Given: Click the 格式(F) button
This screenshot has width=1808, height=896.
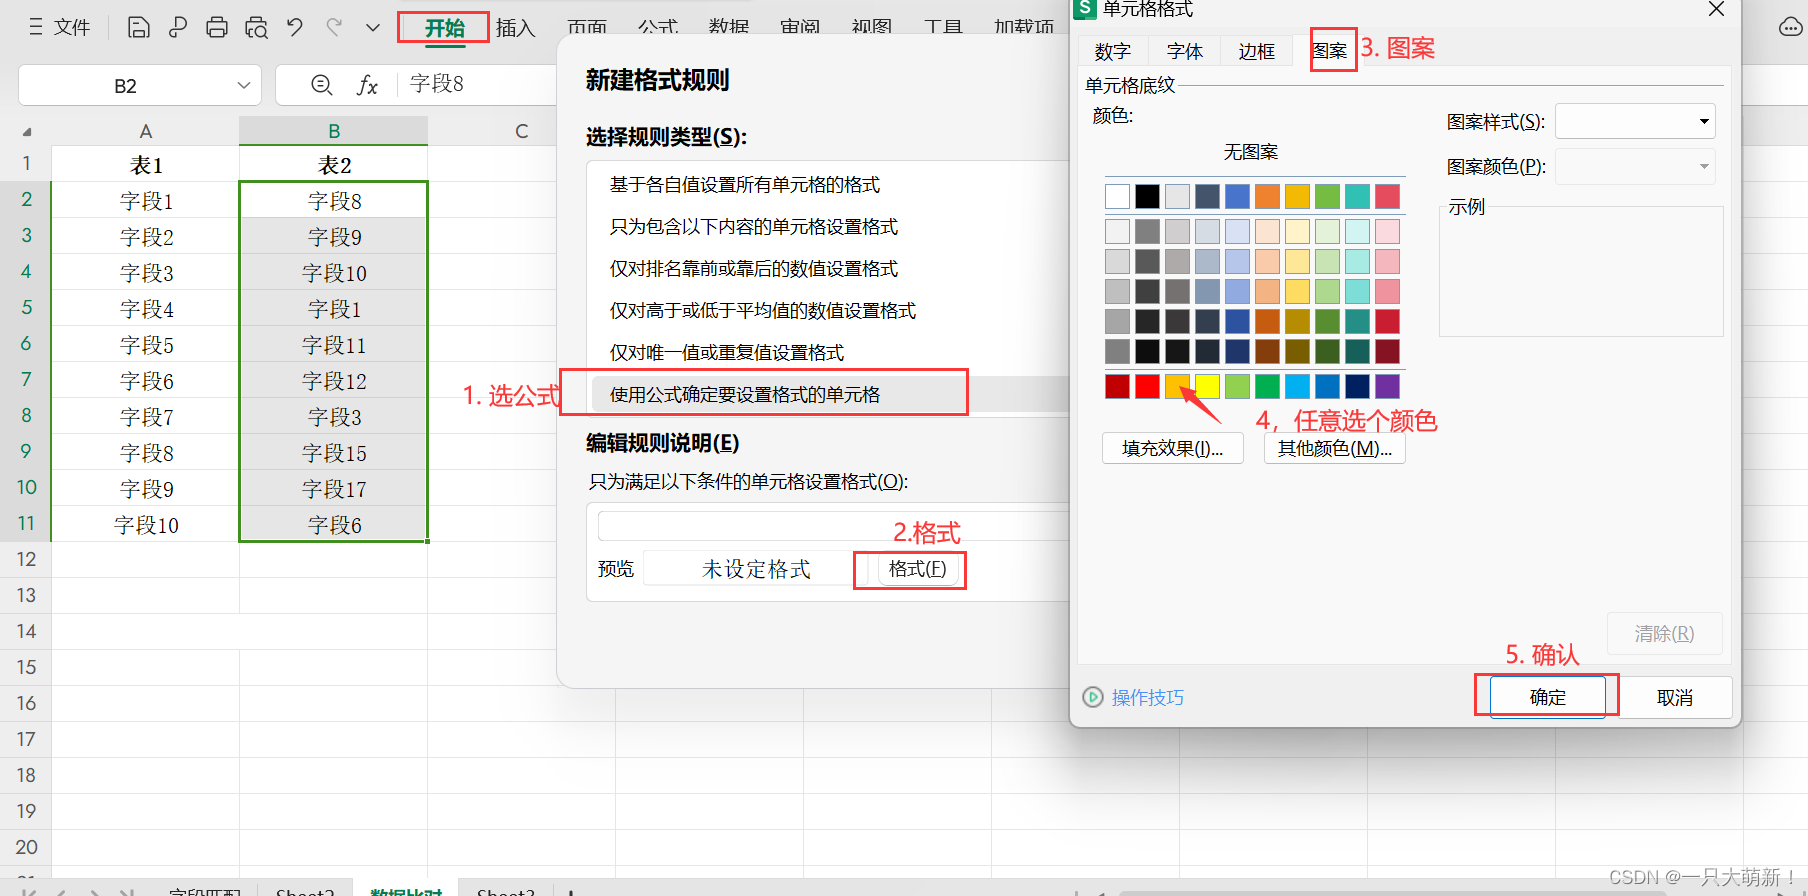Looking at the screenshot, I should [x=917, y=569].
